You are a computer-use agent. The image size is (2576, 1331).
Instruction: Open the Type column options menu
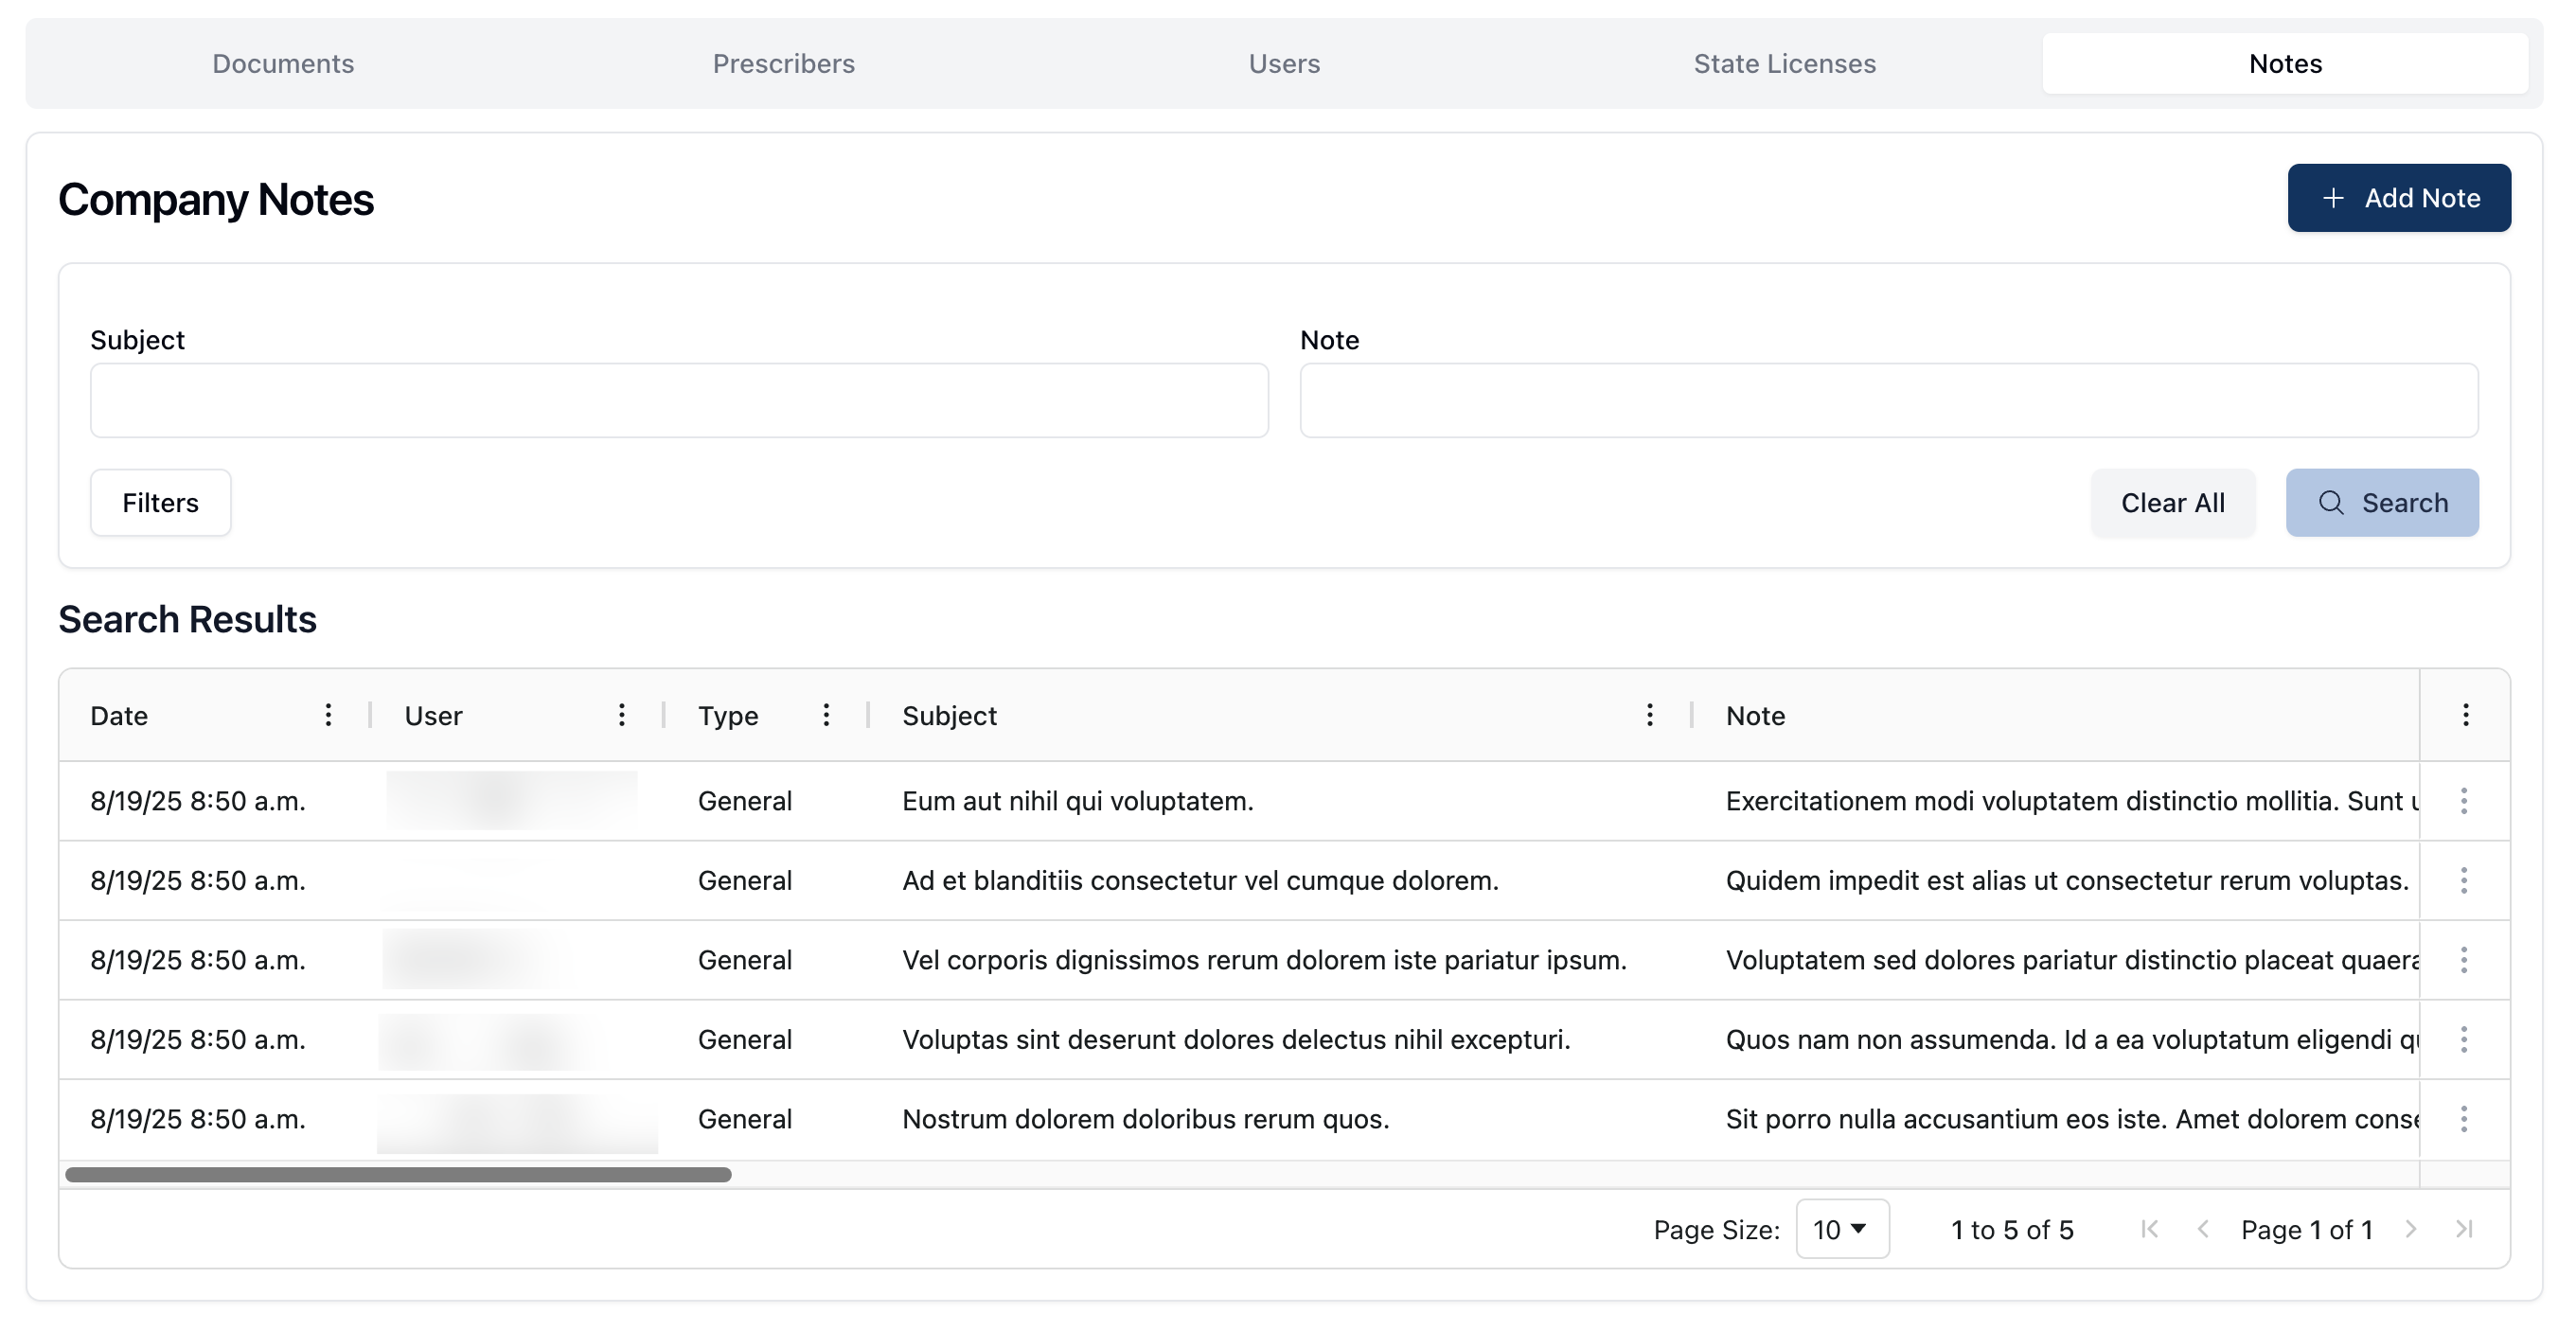[826, 715]
